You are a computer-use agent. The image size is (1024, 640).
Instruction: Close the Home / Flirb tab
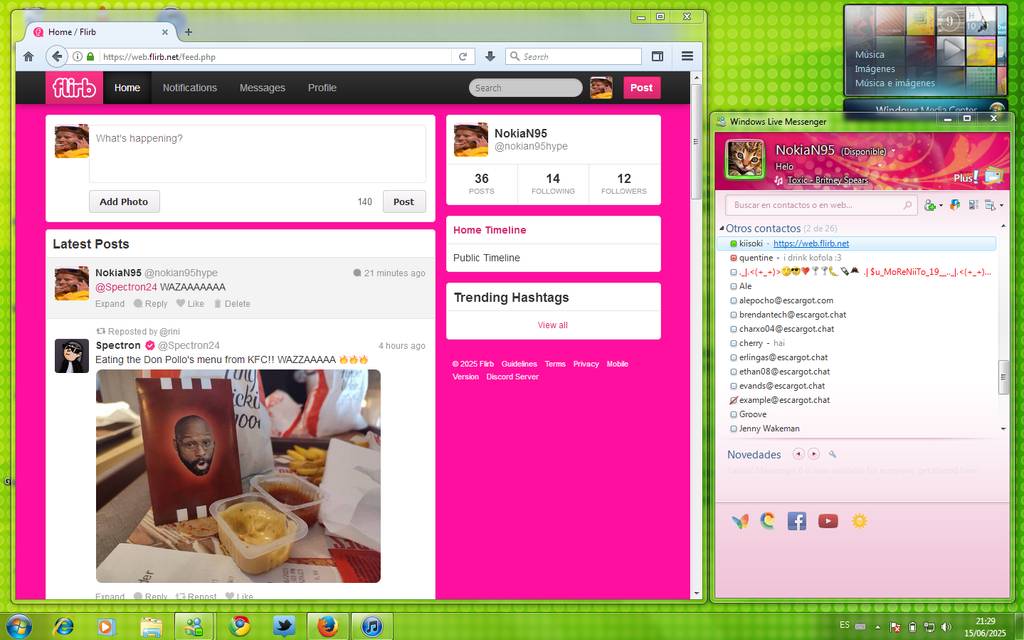click(x=165, y=31)
